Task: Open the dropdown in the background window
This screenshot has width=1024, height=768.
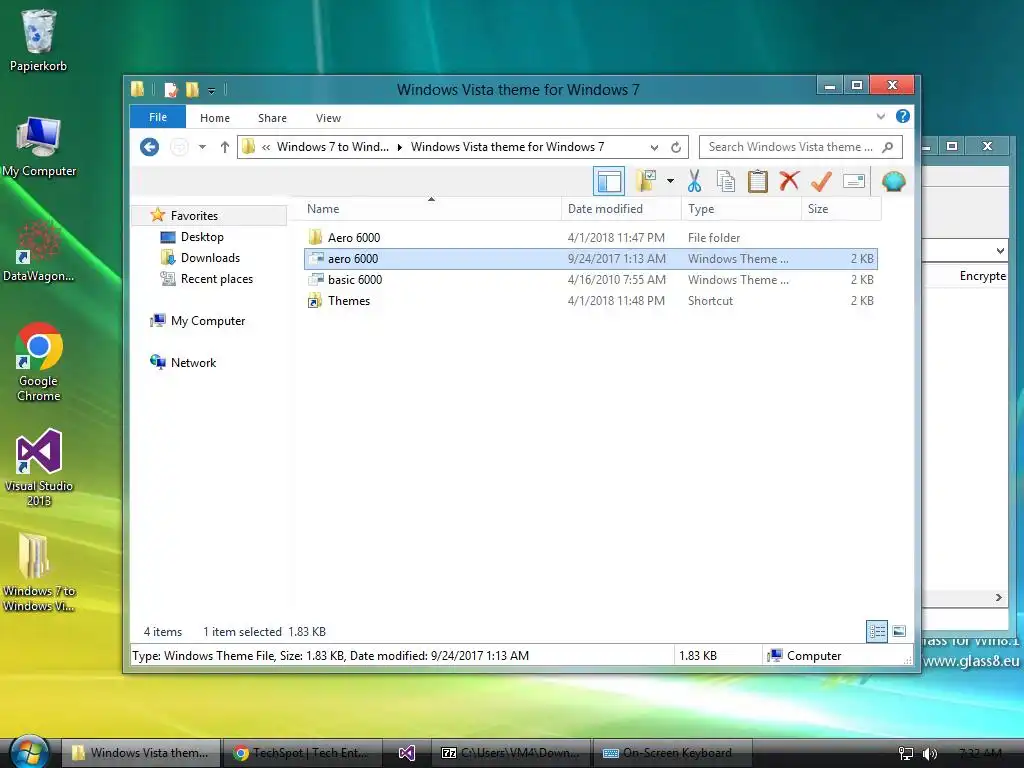Action: [x=1000, y=251]
